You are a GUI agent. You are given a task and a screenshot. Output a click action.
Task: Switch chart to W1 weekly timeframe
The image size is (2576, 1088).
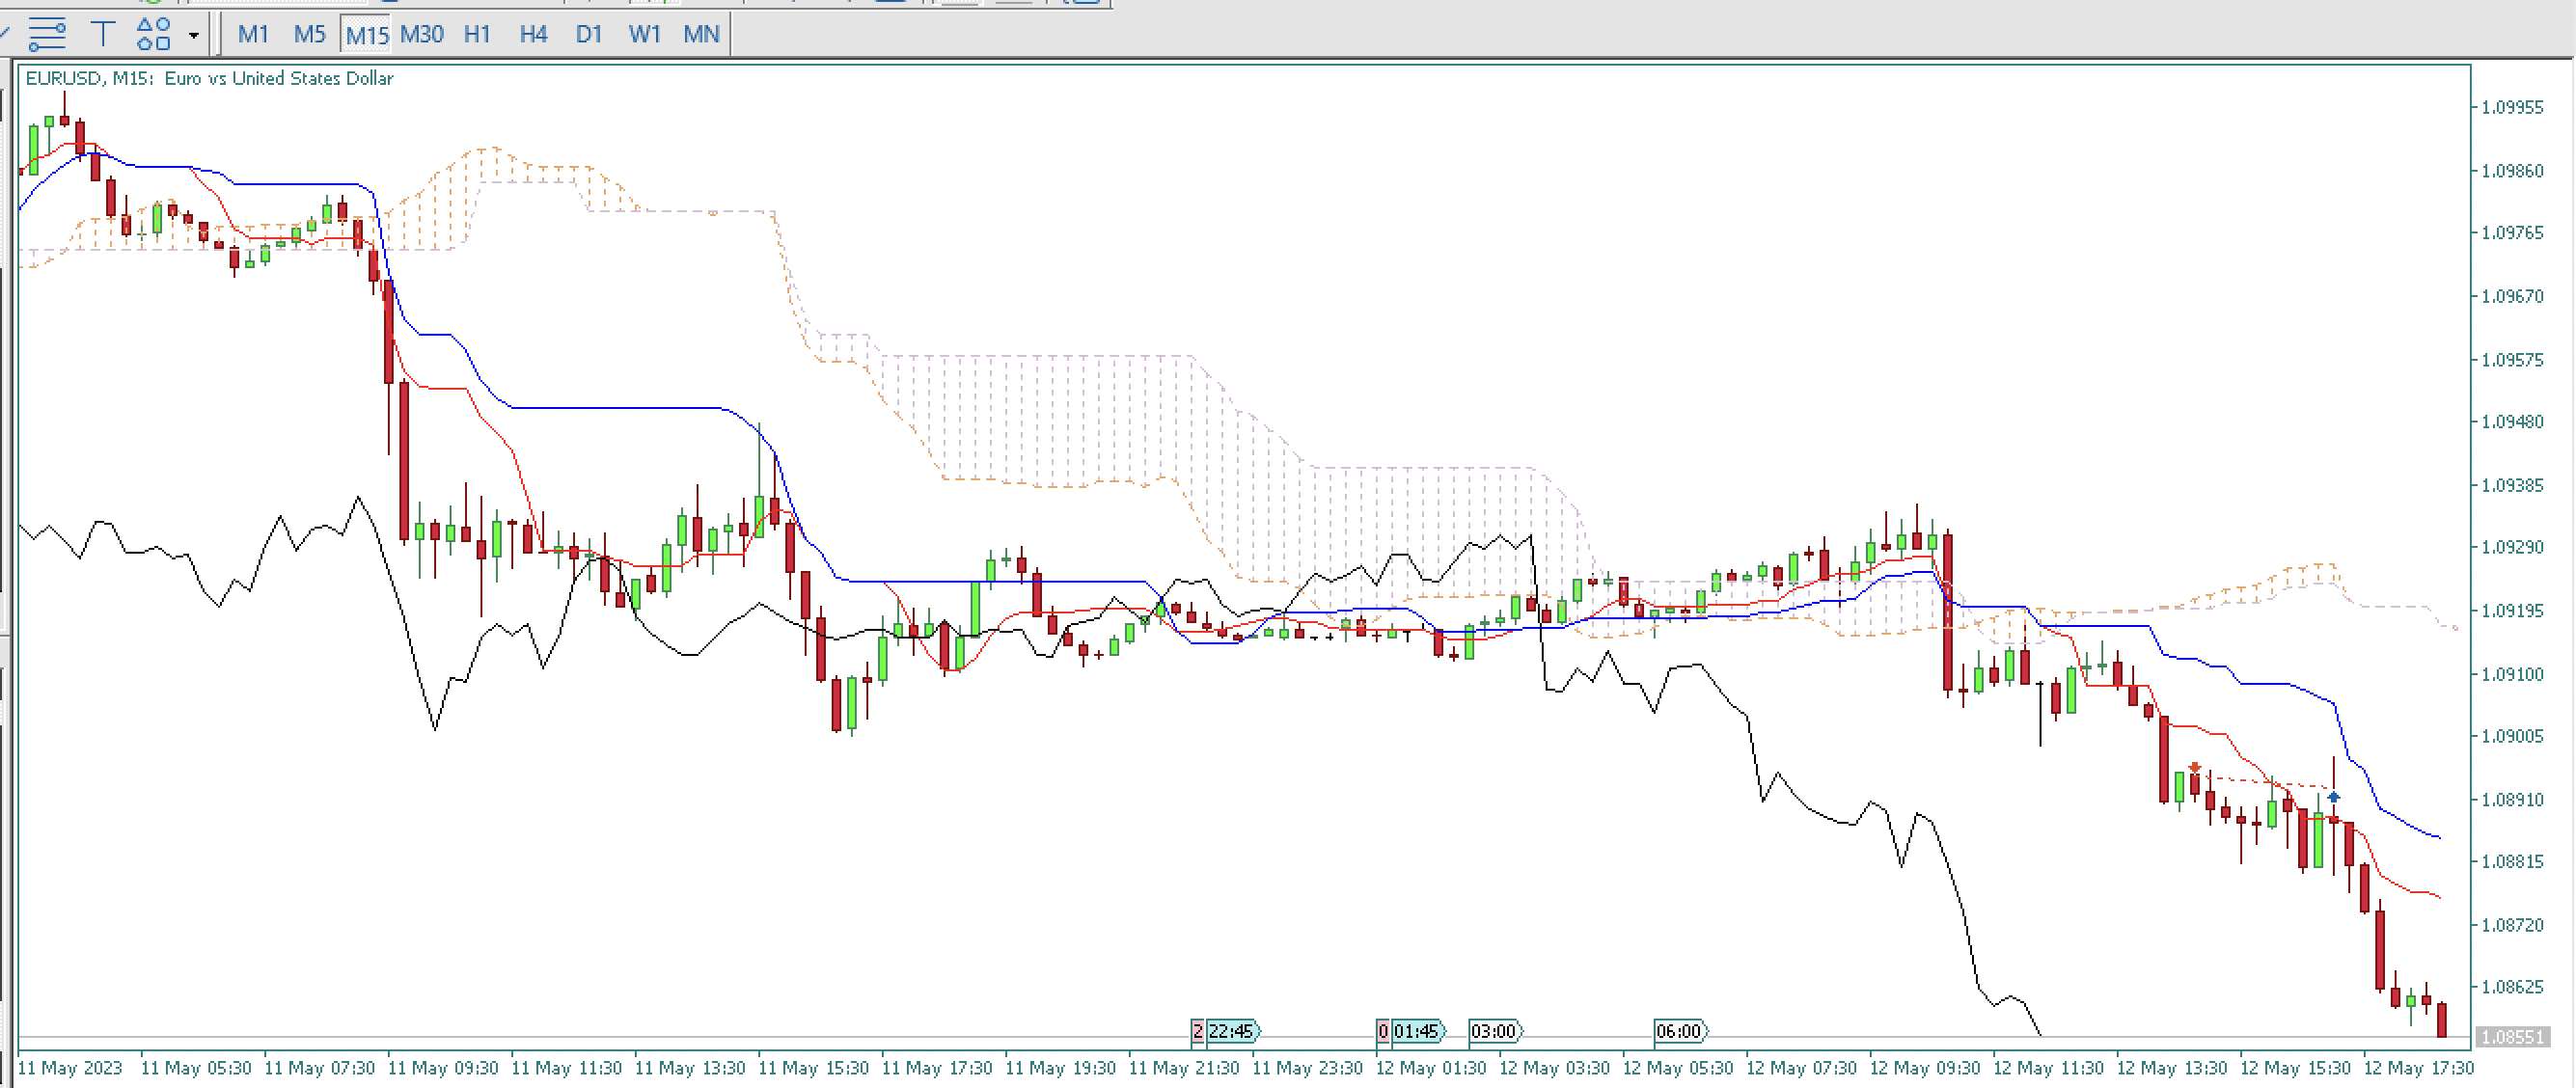click(x=645, y=35)
